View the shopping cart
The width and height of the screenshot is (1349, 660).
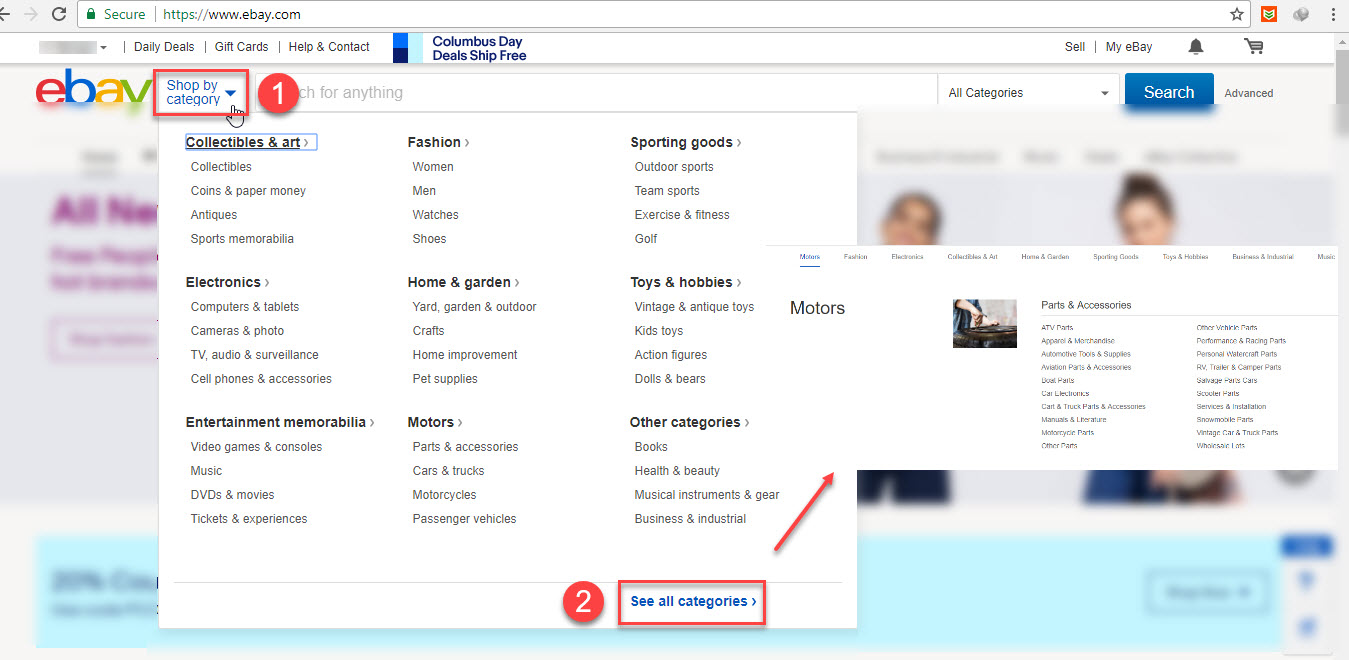[x=1253, y=47]
